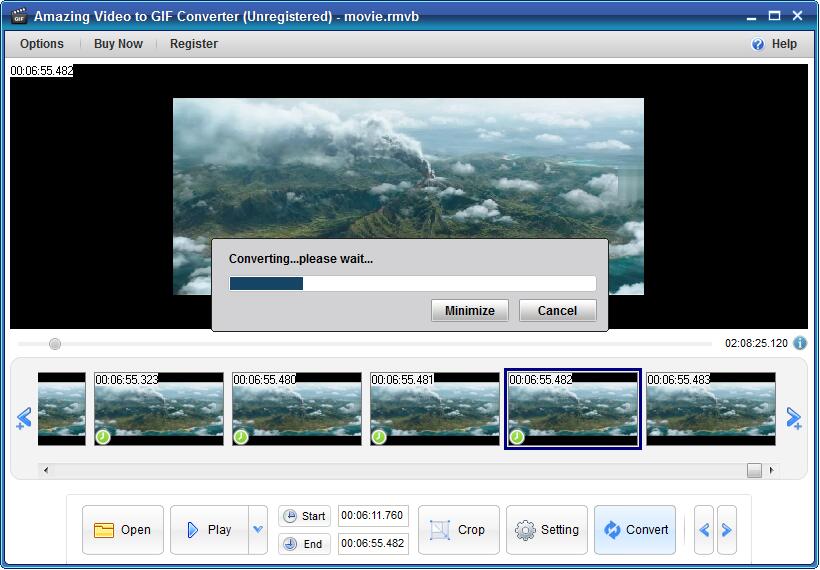This screenshot has height=570, width=820.
Task: Open the Help menu
Action: (774, 44)
